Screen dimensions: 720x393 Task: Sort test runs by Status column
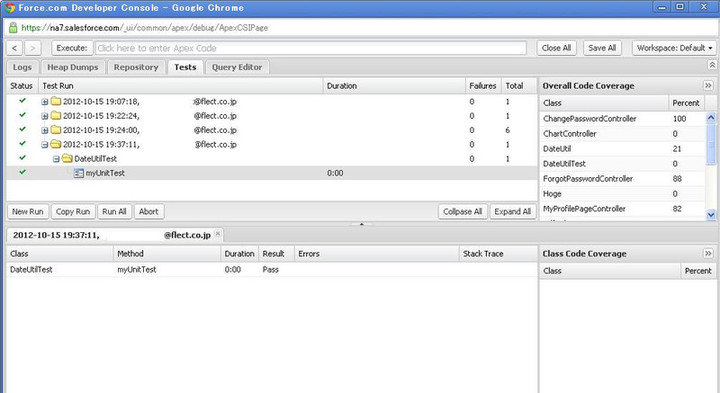tap(22, 86)
